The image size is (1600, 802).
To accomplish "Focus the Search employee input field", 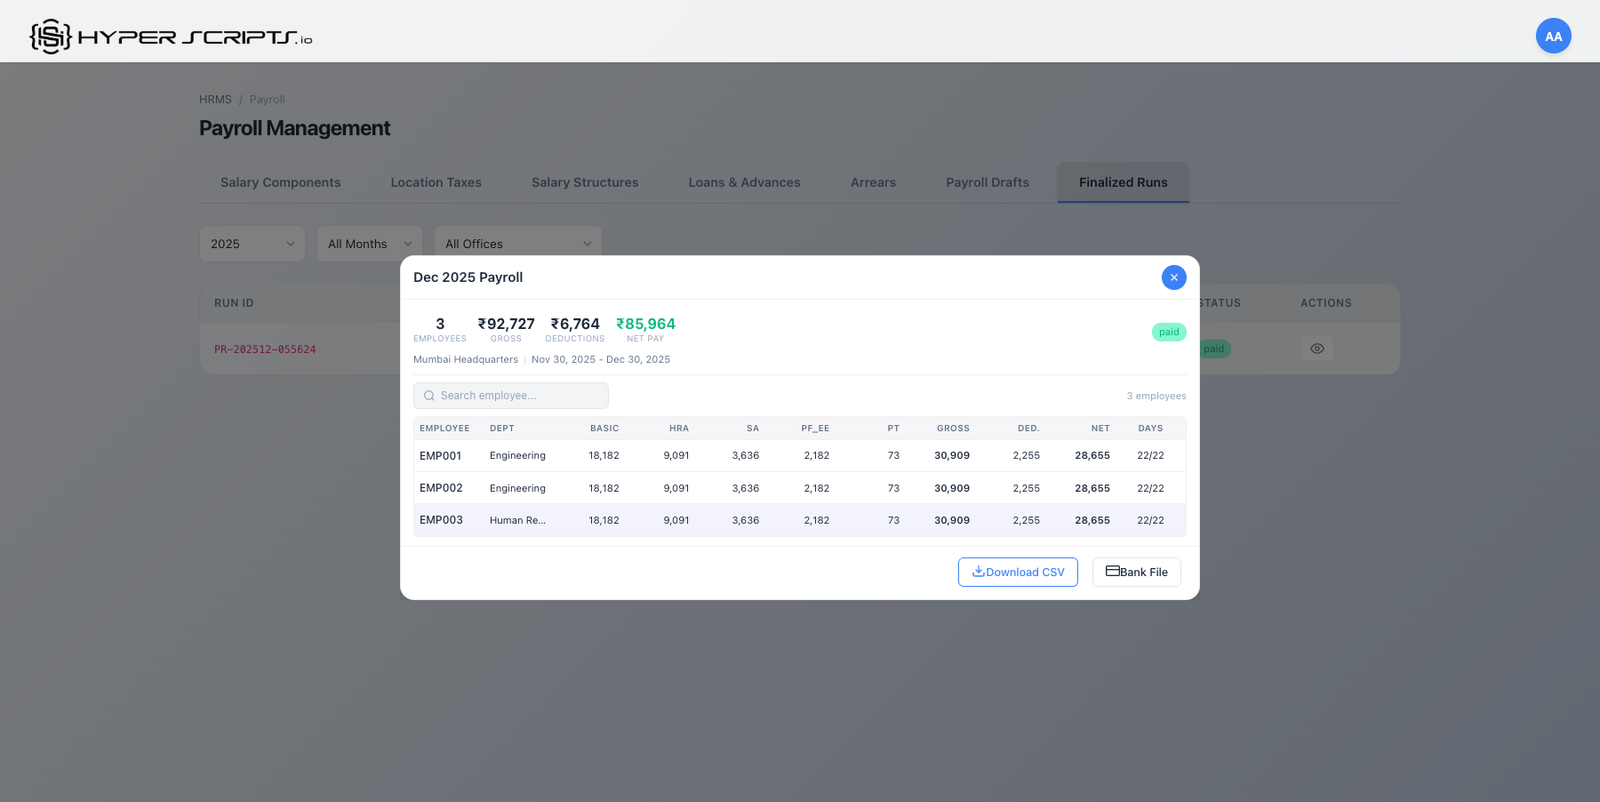I will 520,396.
